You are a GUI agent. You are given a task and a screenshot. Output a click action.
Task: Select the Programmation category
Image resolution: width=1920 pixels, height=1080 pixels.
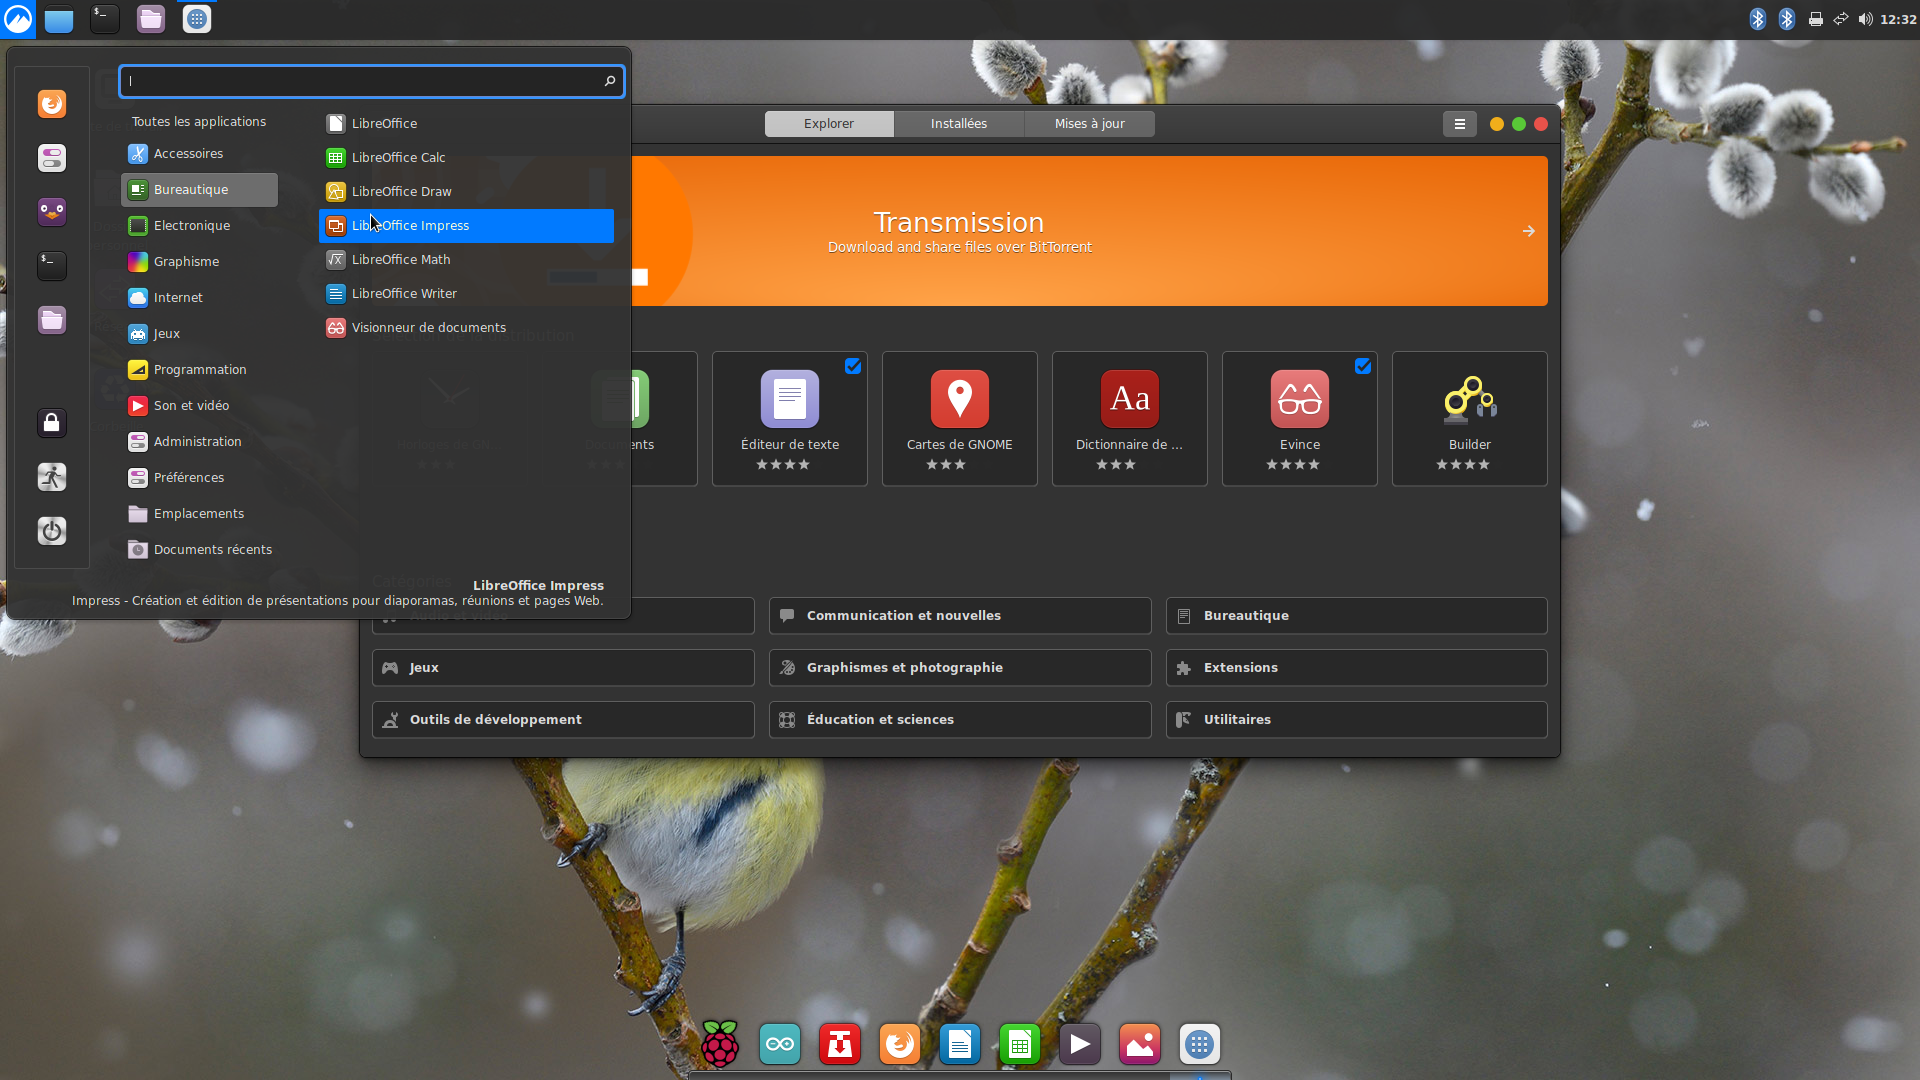coord(199,370)
